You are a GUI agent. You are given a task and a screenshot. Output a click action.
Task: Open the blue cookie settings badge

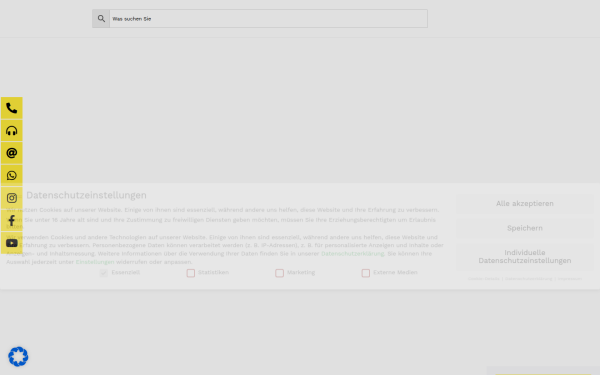coord(18,357)
